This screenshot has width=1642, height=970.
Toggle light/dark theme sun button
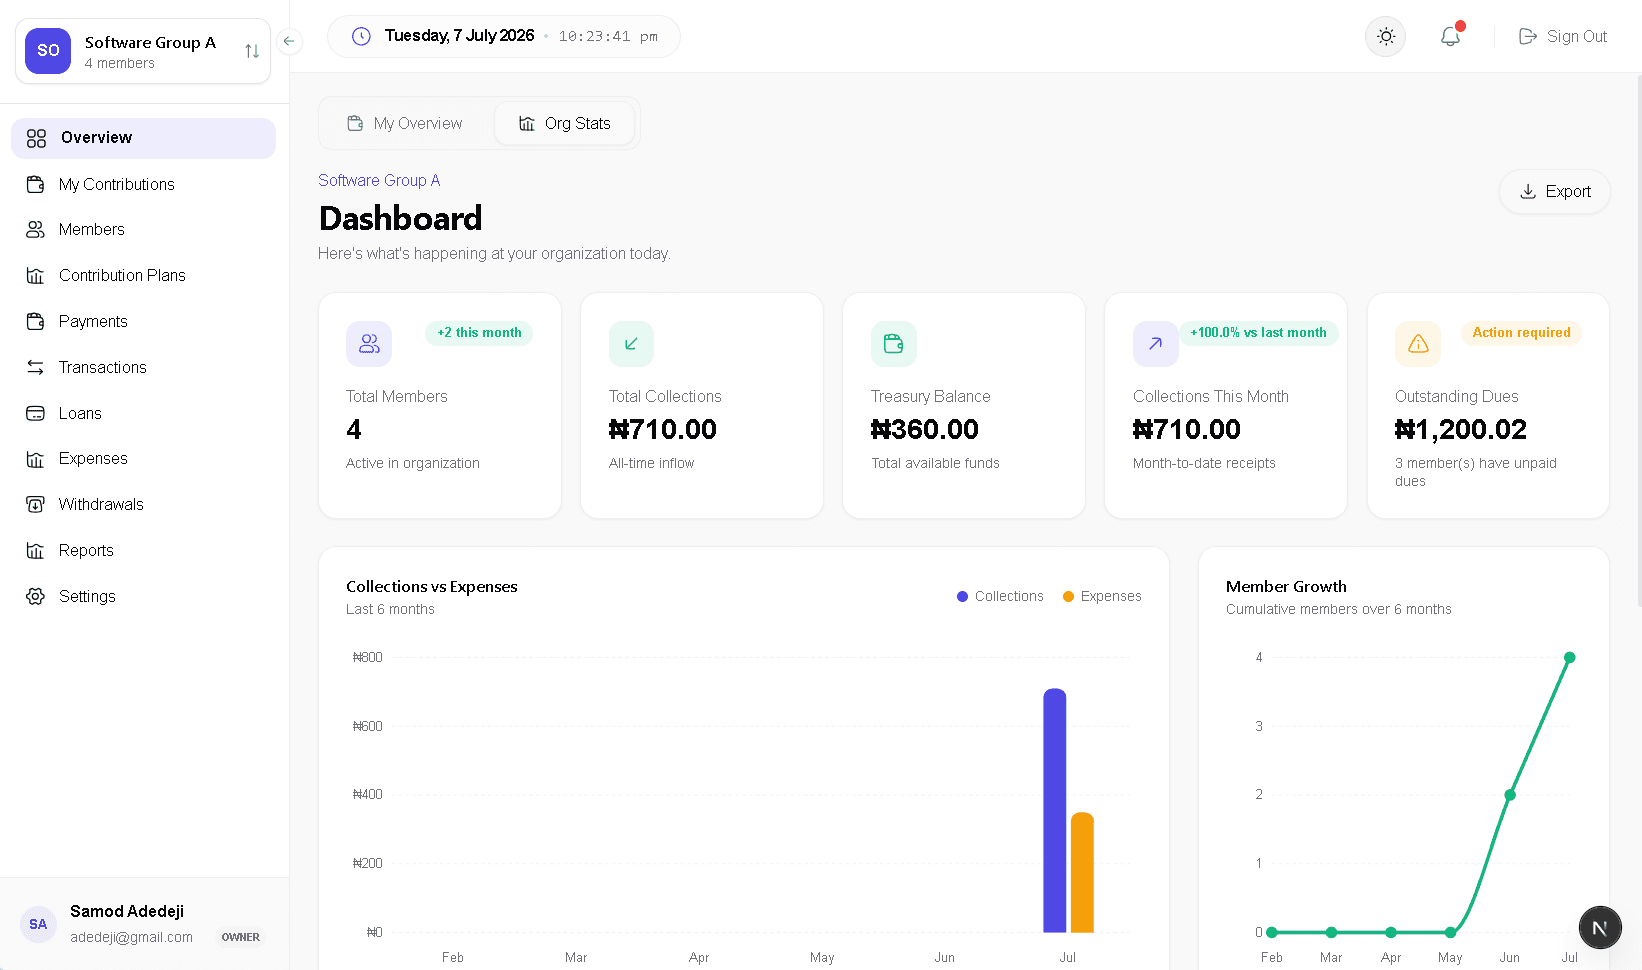pos(1386,37)
